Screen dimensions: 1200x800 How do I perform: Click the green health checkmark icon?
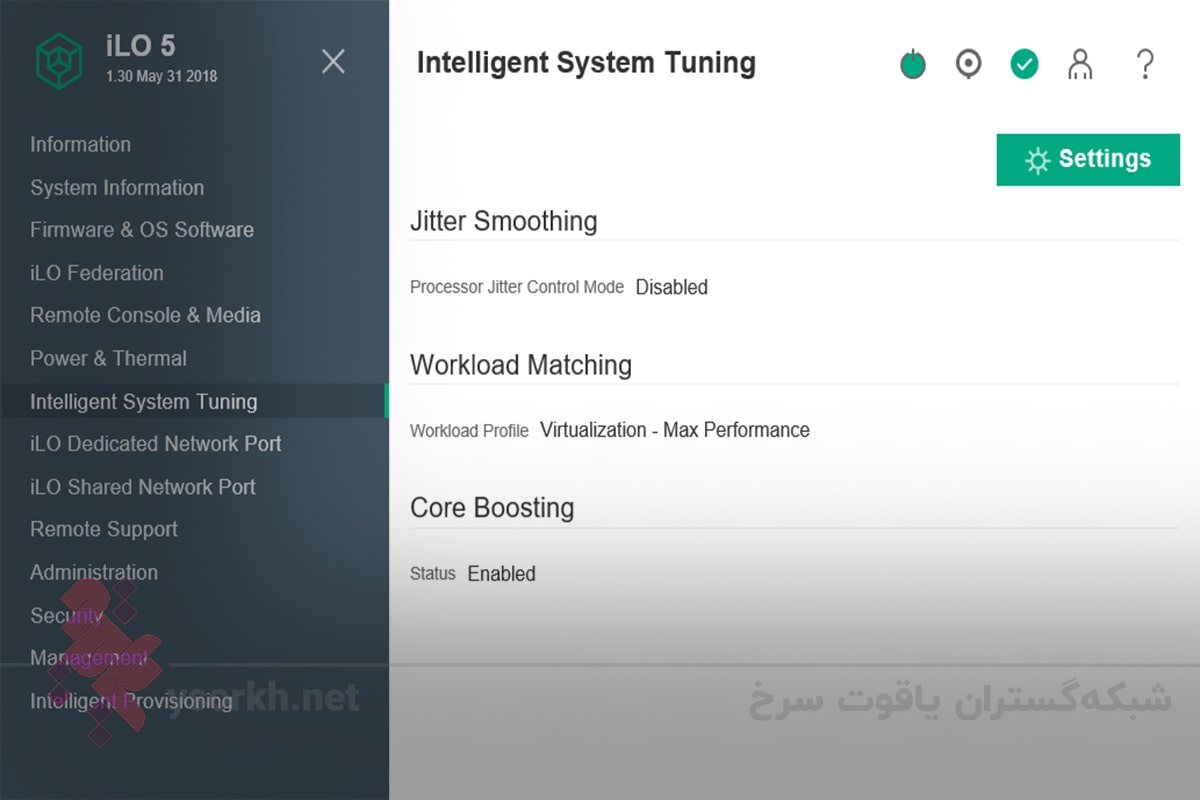tap(1024, 65)
